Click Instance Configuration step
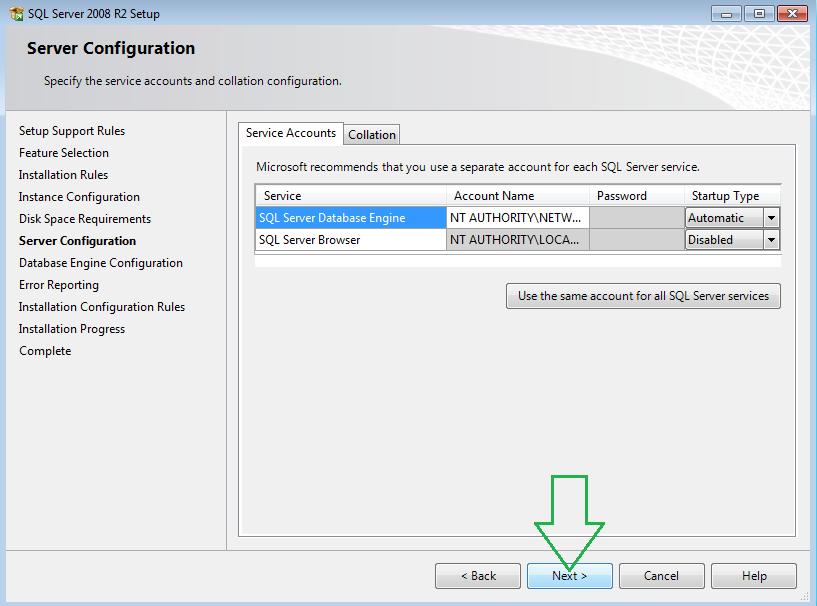The height and width of the screenshot is (606, 817). [x=79, y=197]
